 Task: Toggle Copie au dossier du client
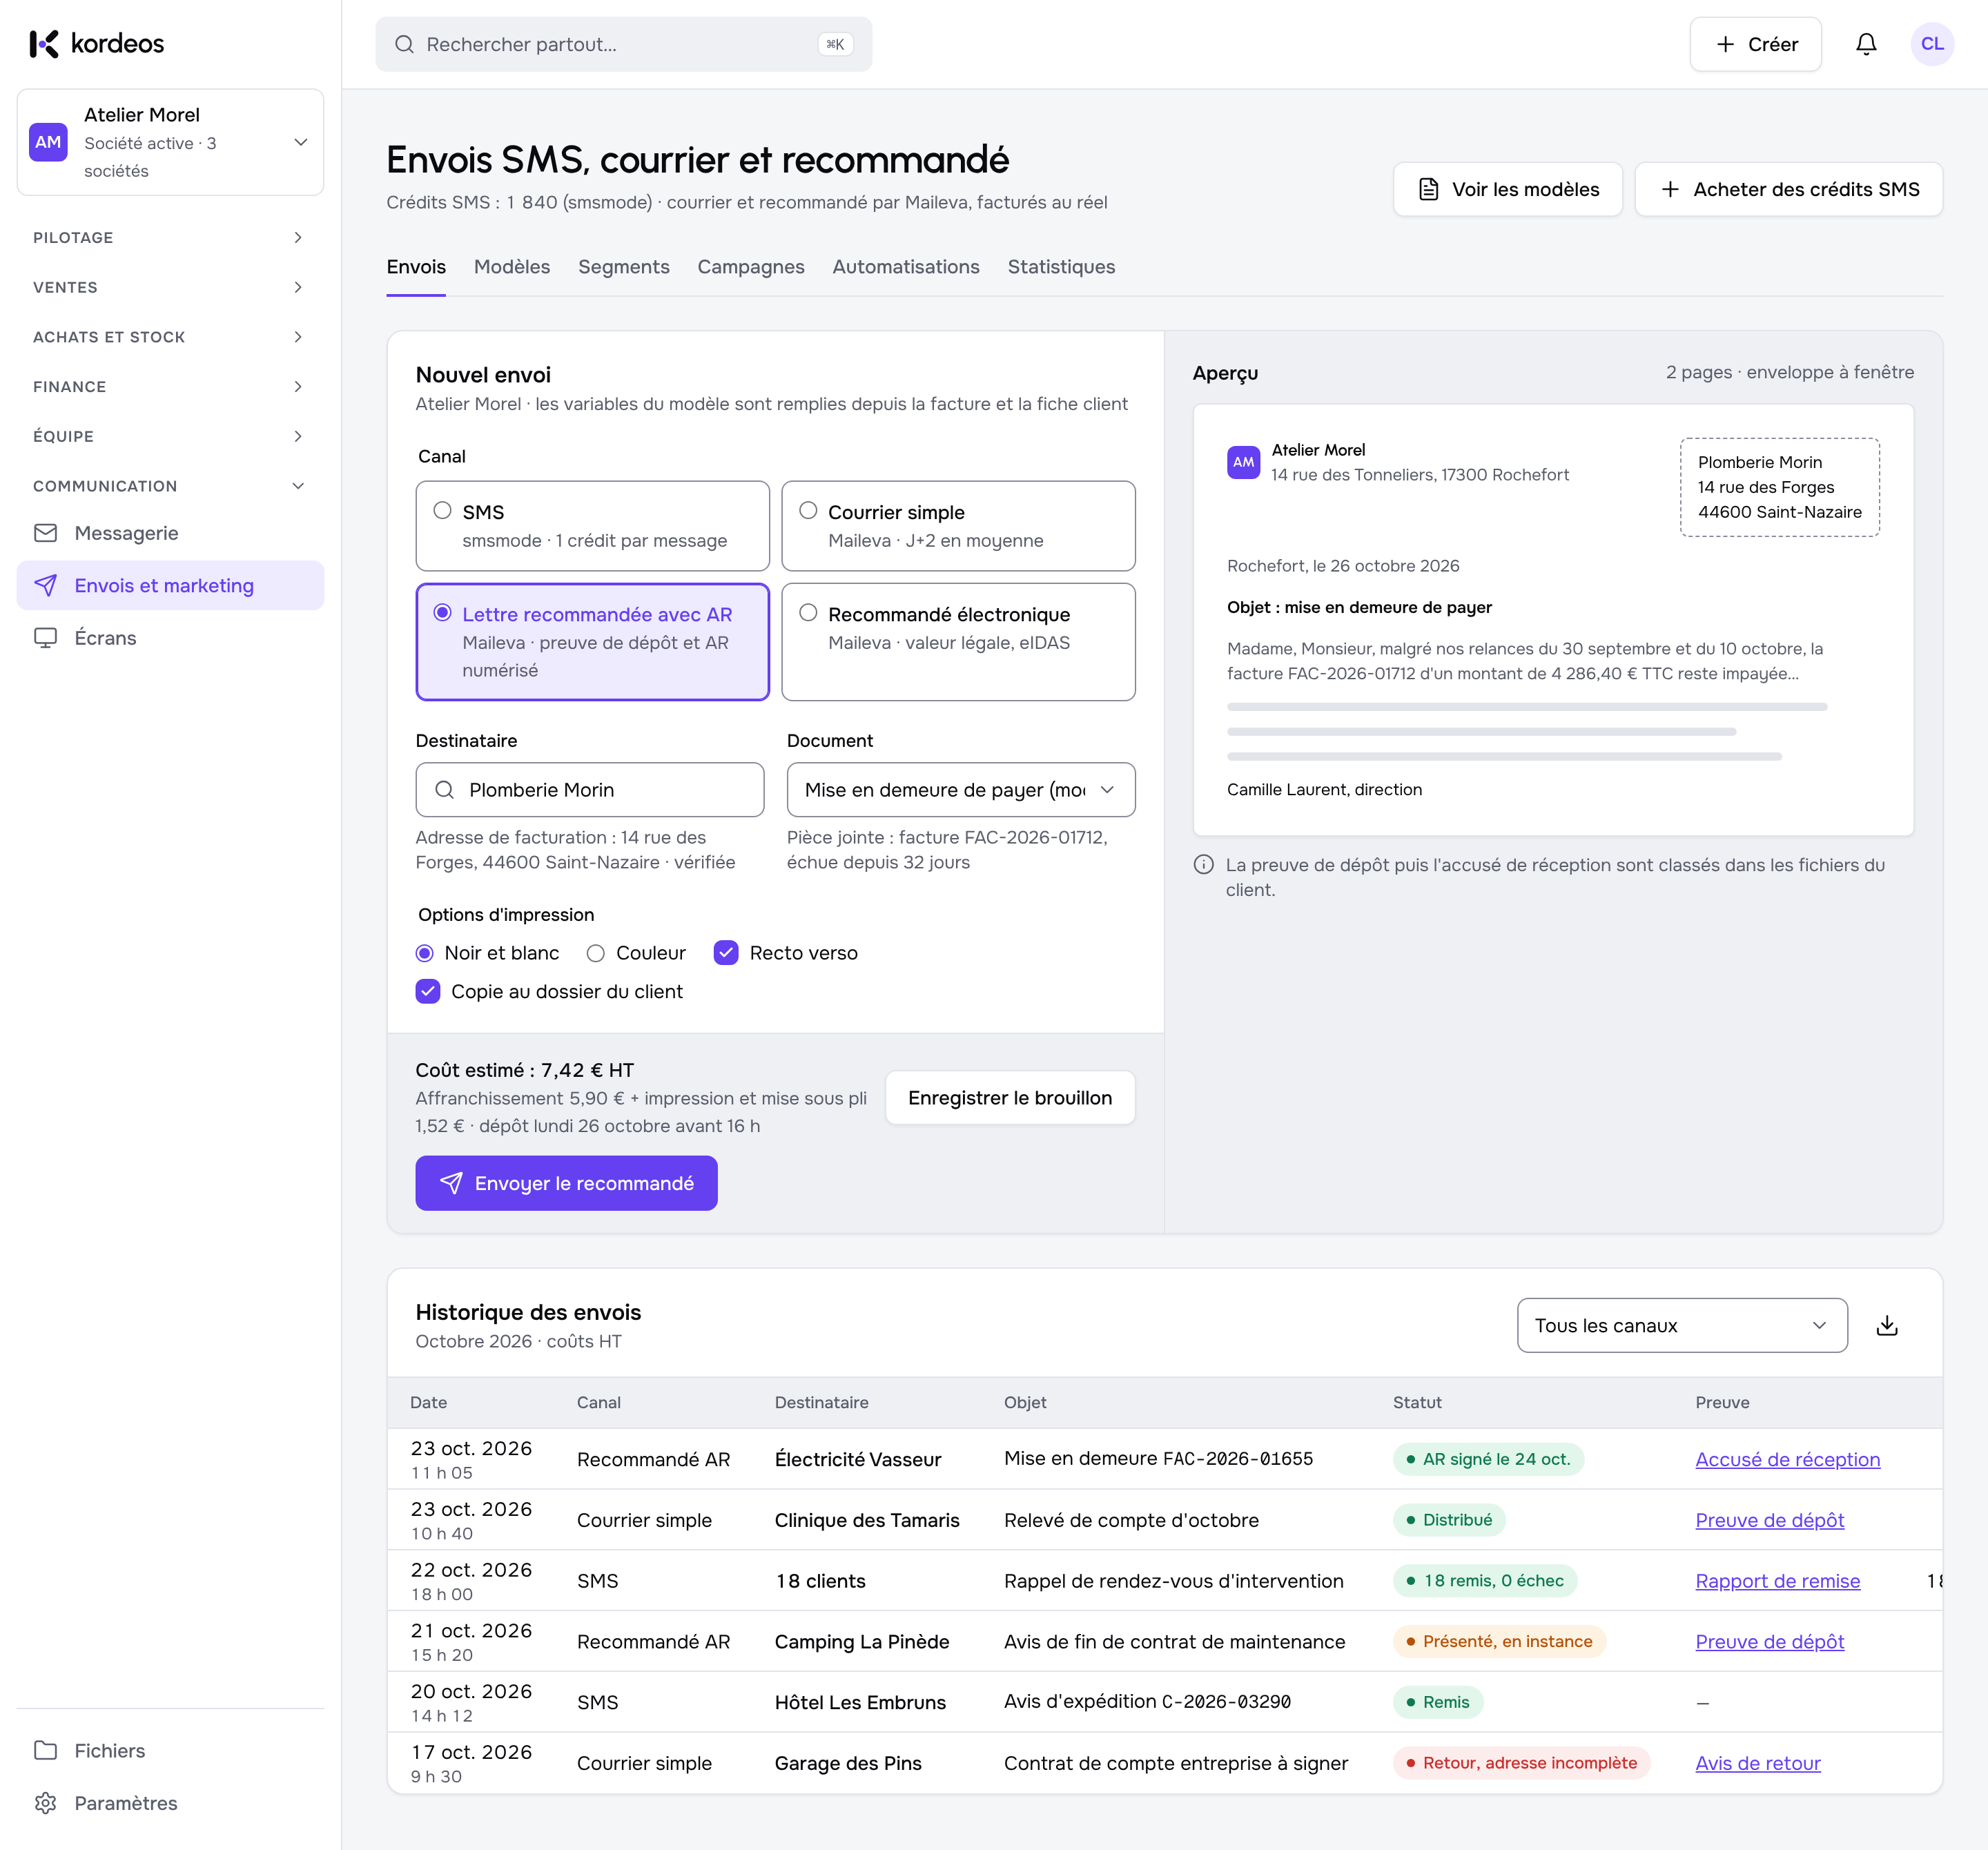428,991
